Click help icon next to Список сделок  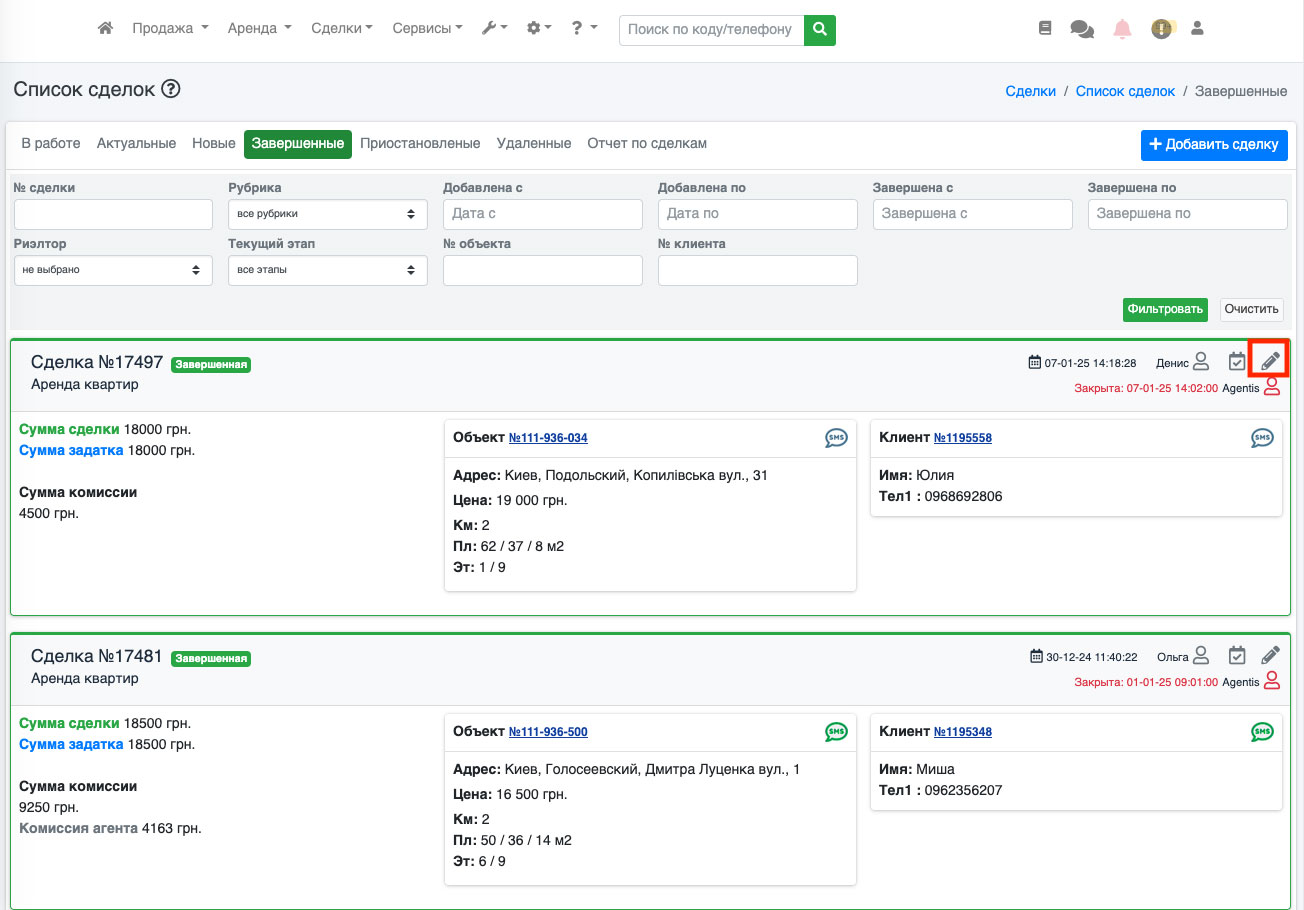171,90
